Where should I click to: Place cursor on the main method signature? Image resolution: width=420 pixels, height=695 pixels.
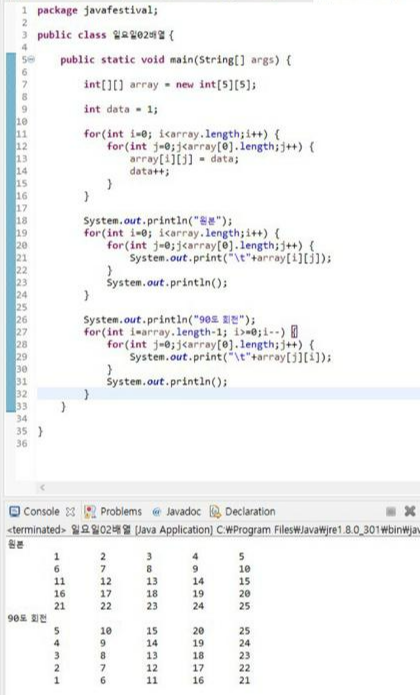[x=175, y=60]
